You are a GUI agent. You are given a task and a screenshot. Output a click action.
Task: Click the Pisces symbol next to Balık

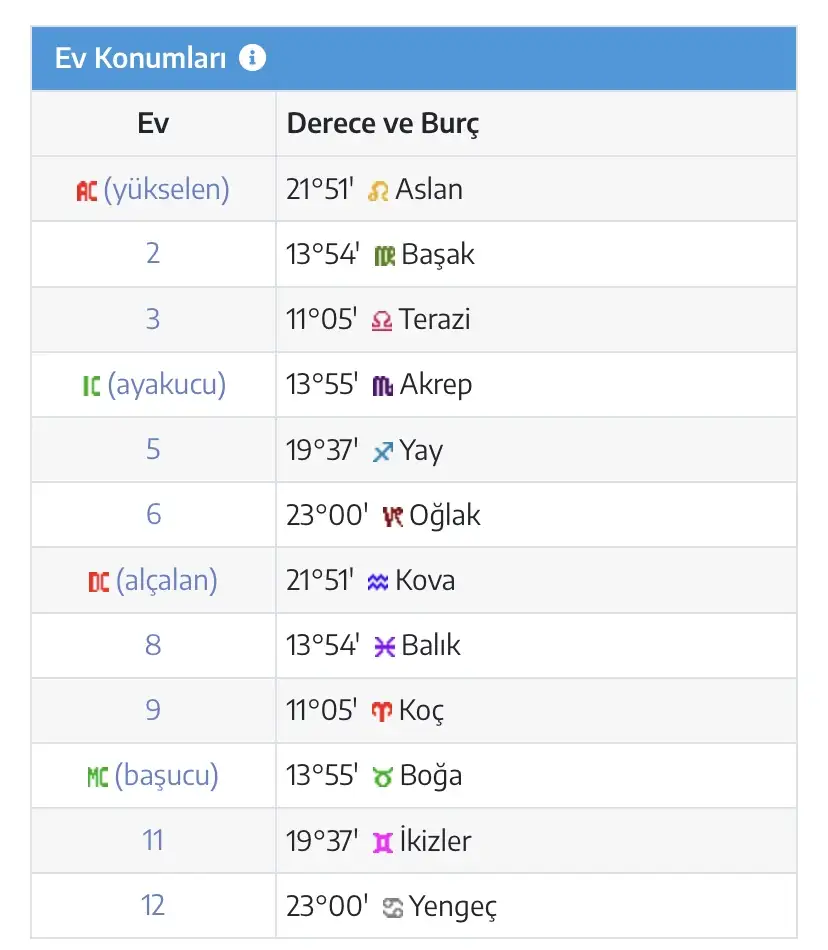(384, 647)
